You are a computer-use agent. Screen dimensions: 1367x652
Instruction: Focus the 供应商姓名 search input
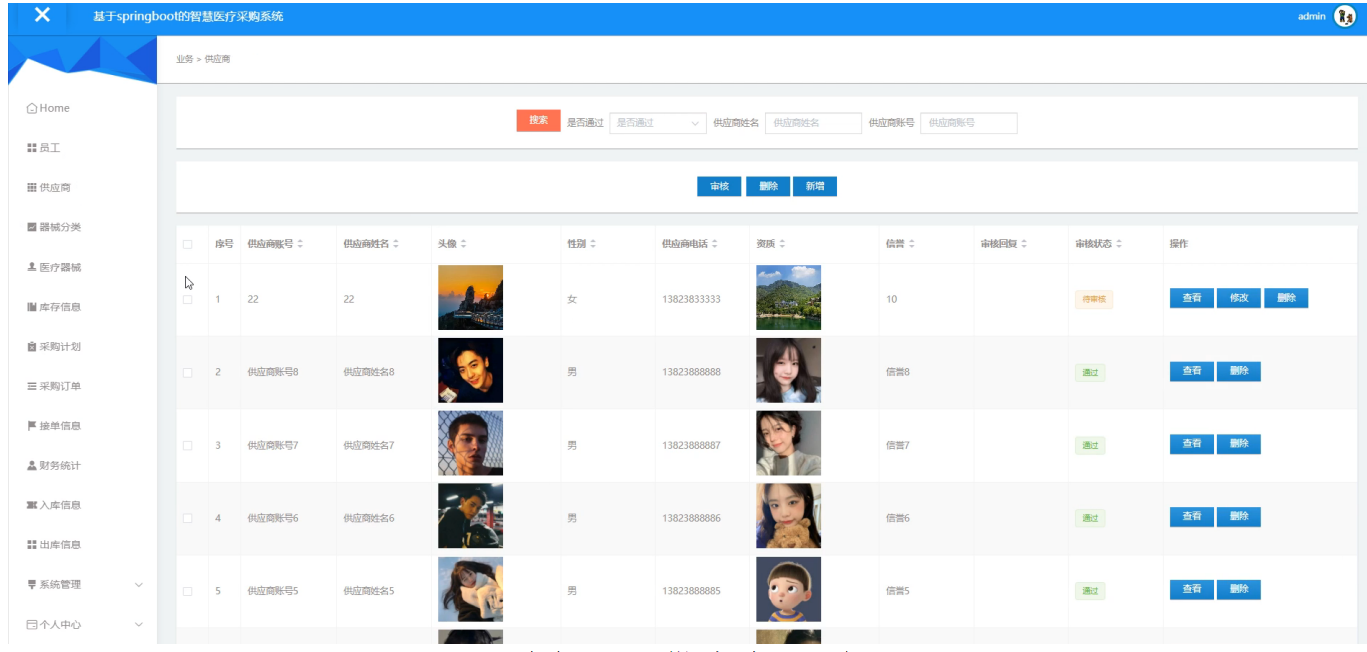pyautogui.click(x=813, y=123)
